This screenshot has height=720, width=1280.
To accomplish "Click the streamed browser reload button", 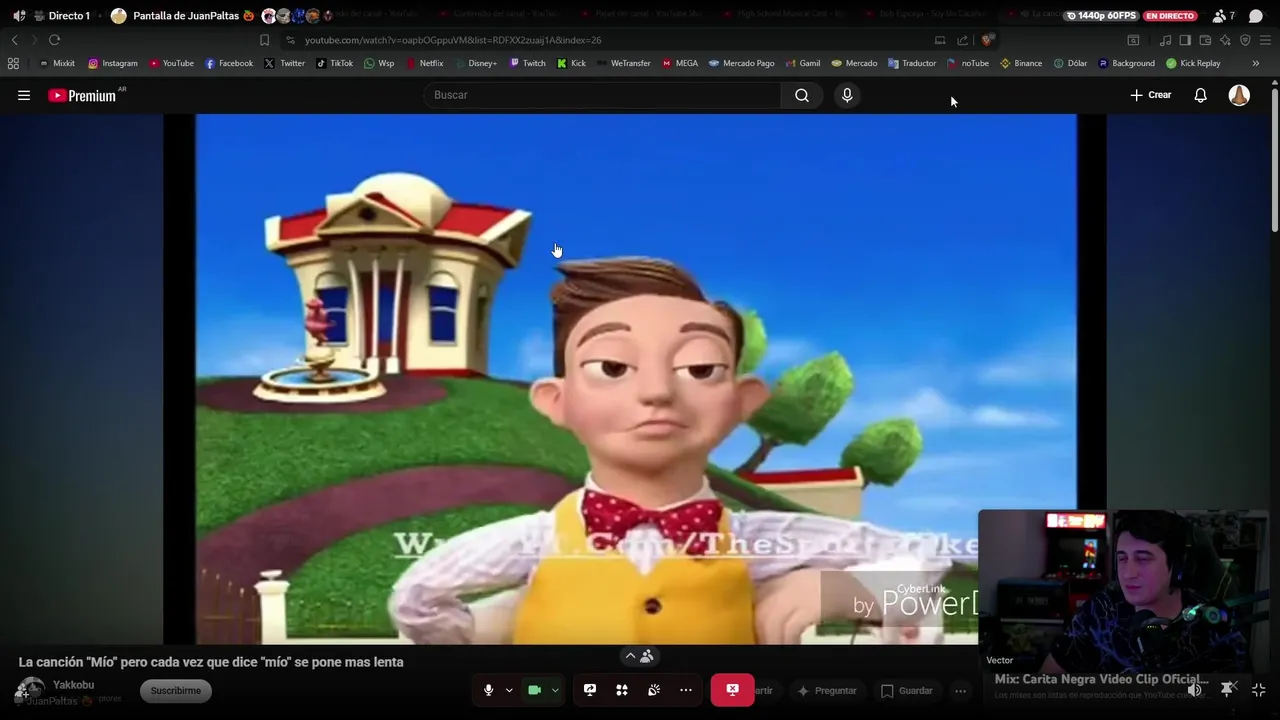I will tap(54, 40).
